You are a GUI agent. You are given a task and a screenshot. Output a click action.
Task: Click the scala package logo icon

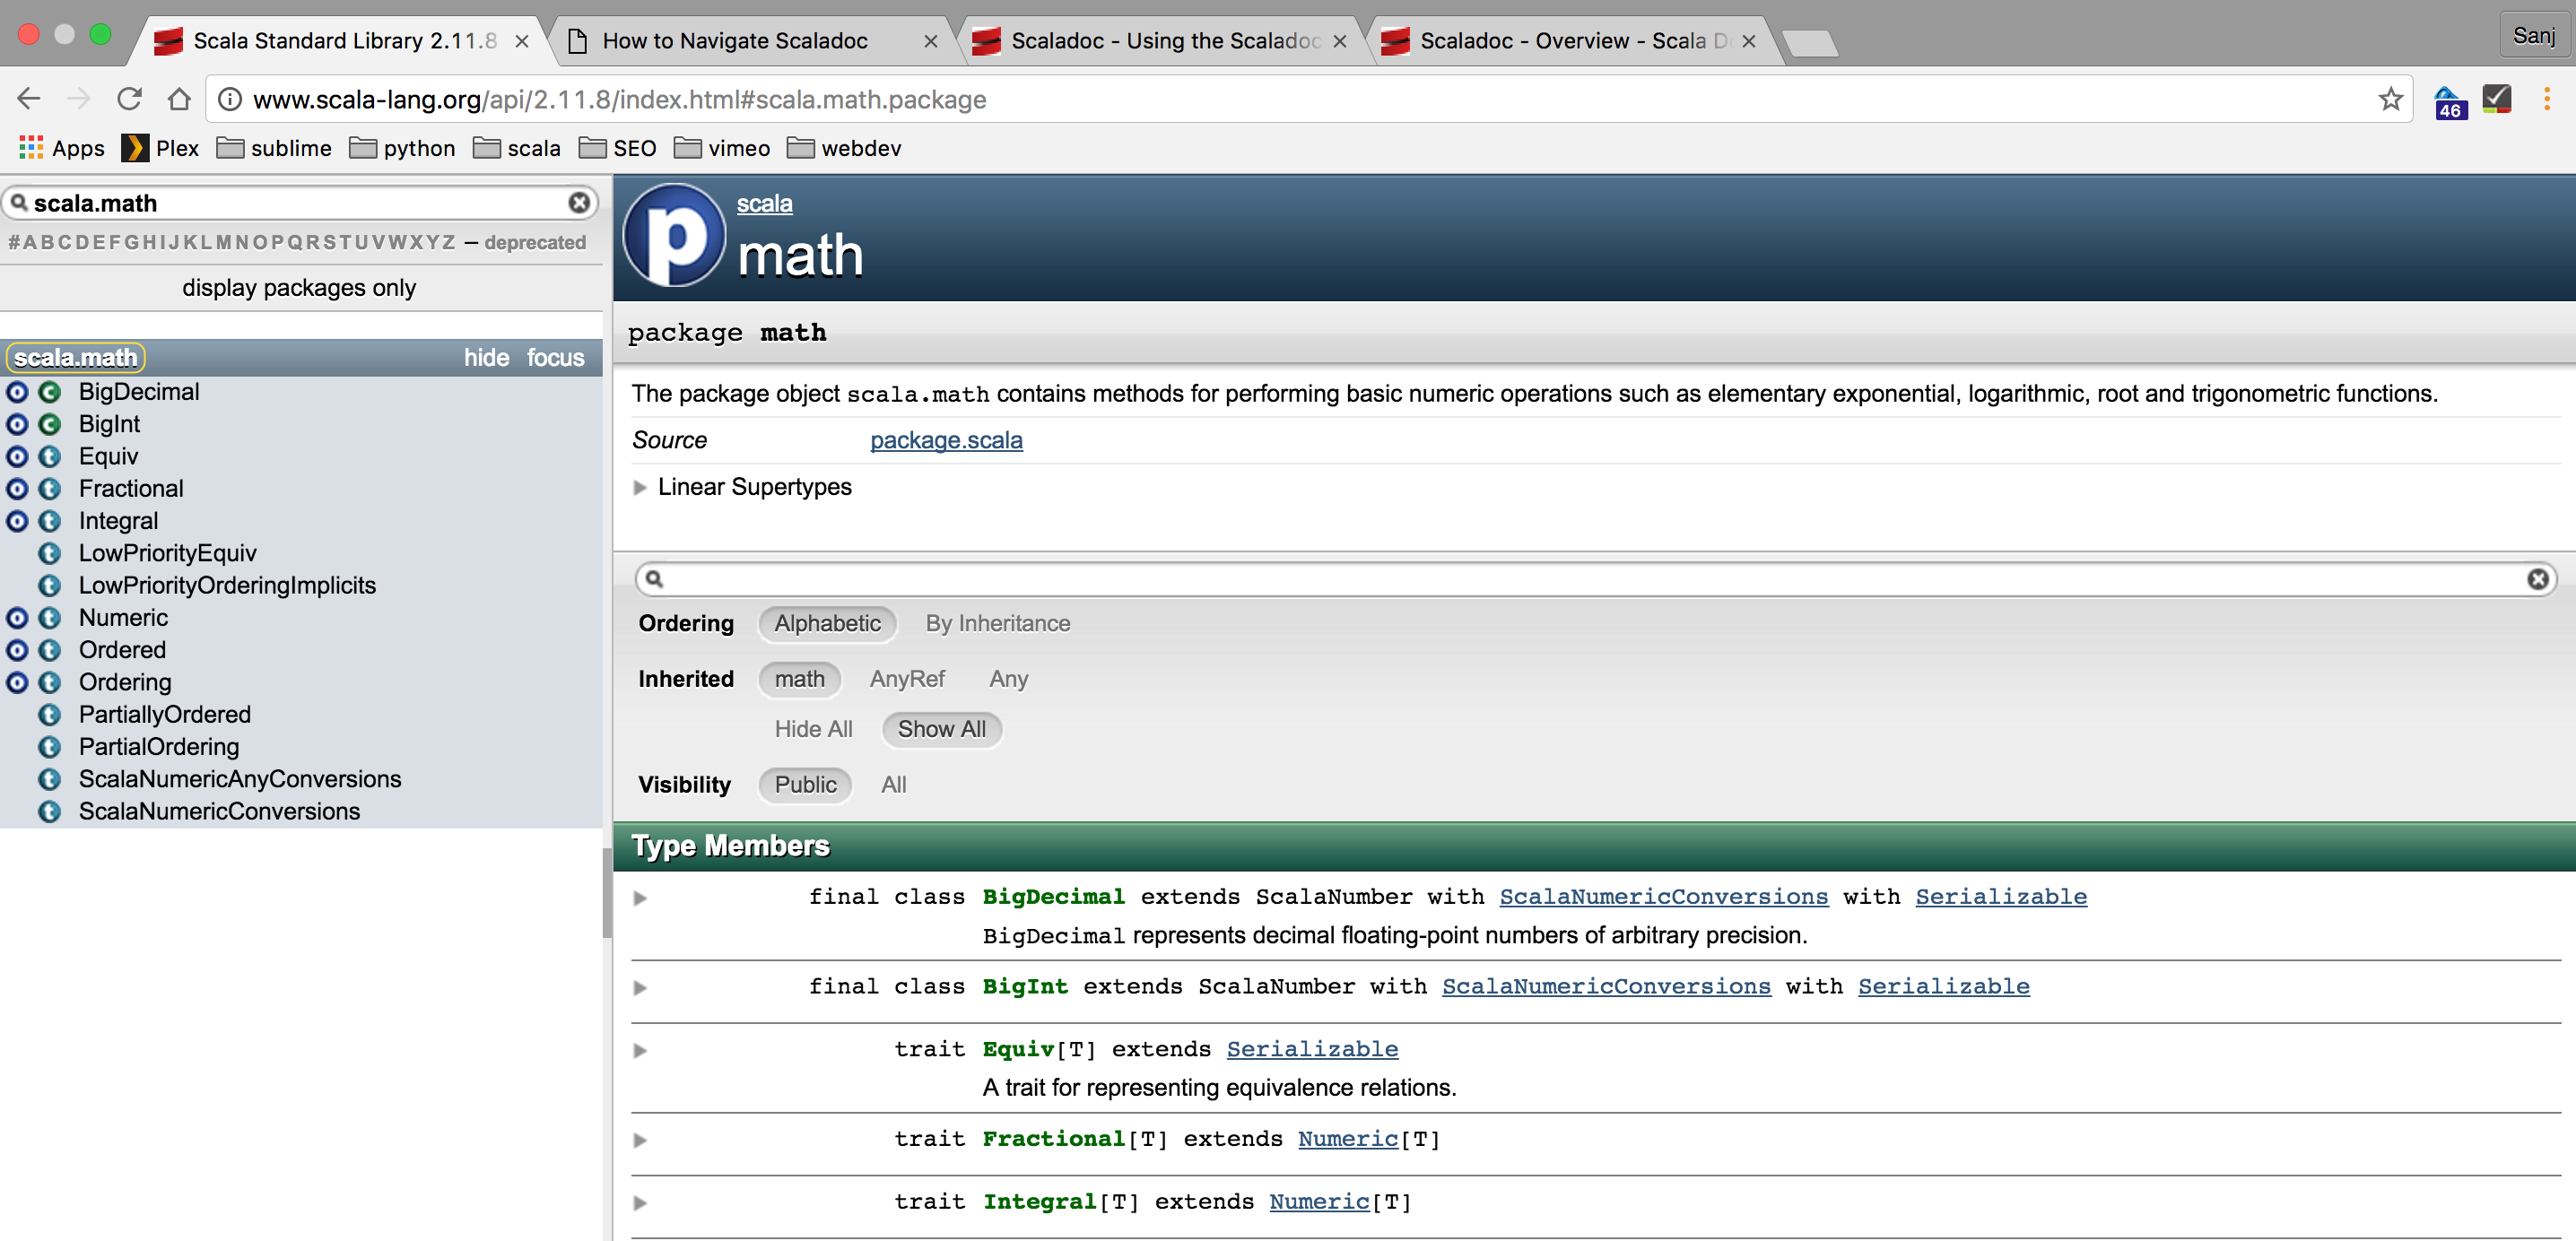point(674,236)
